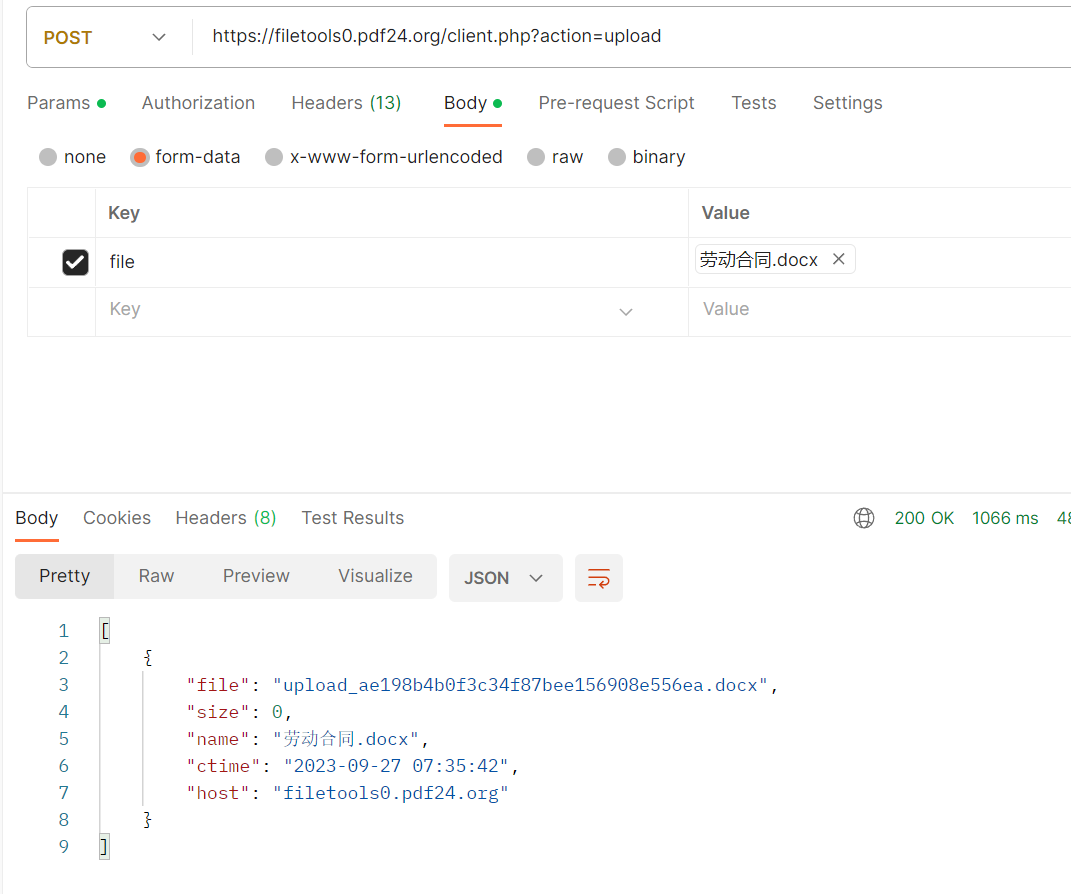Toggle the word wrap lines icon
The height and width of the screenshot is (894, 1071).
tap(599, 578)
